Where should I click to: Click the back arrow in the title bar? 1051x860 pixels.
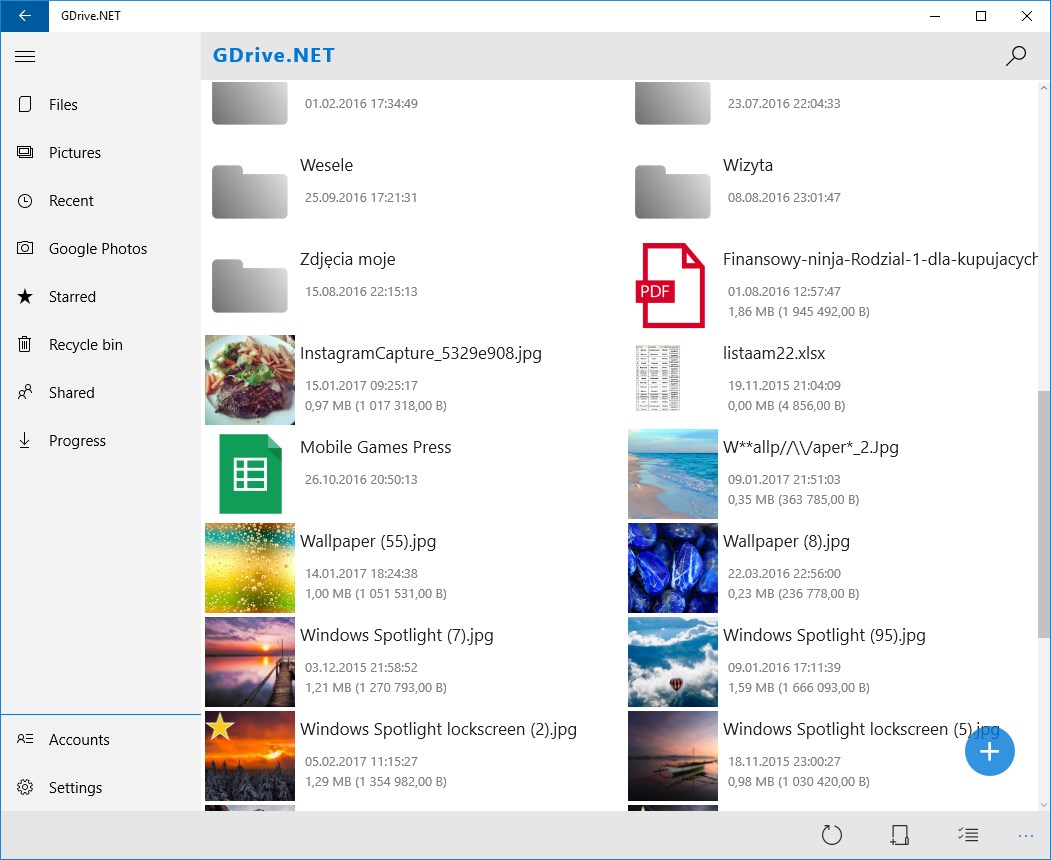point(24,16)
